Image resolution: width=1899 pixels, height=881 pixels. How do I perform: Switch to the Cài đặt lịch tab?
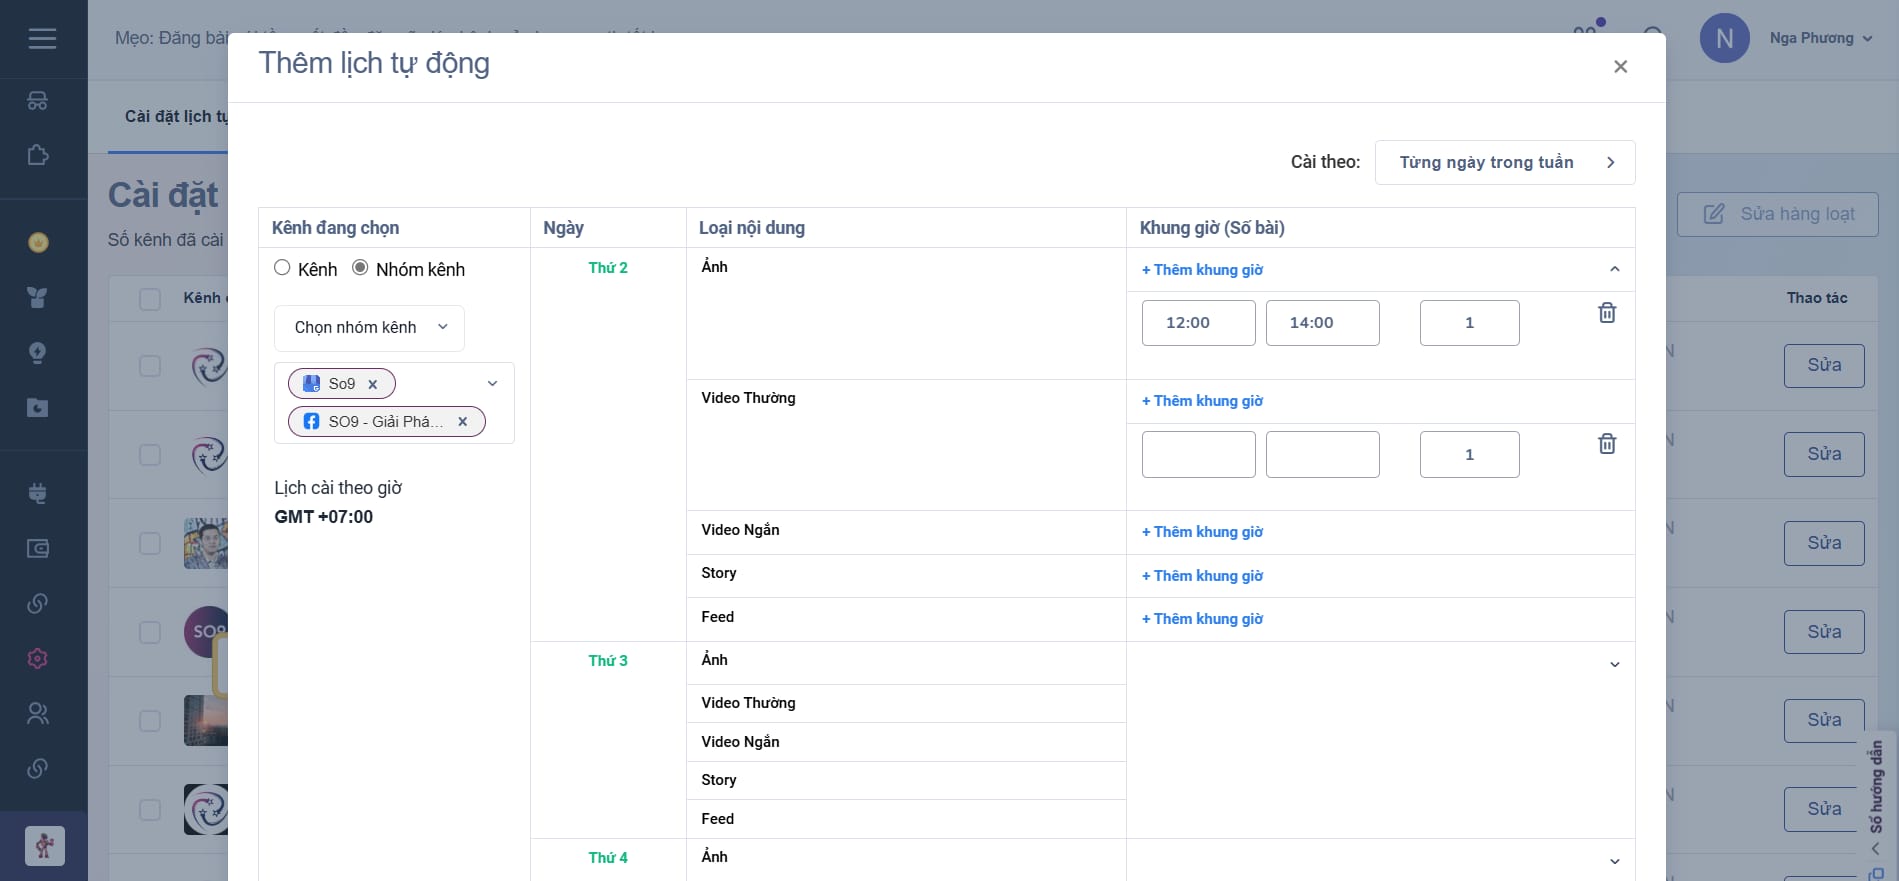coord(175,117)
